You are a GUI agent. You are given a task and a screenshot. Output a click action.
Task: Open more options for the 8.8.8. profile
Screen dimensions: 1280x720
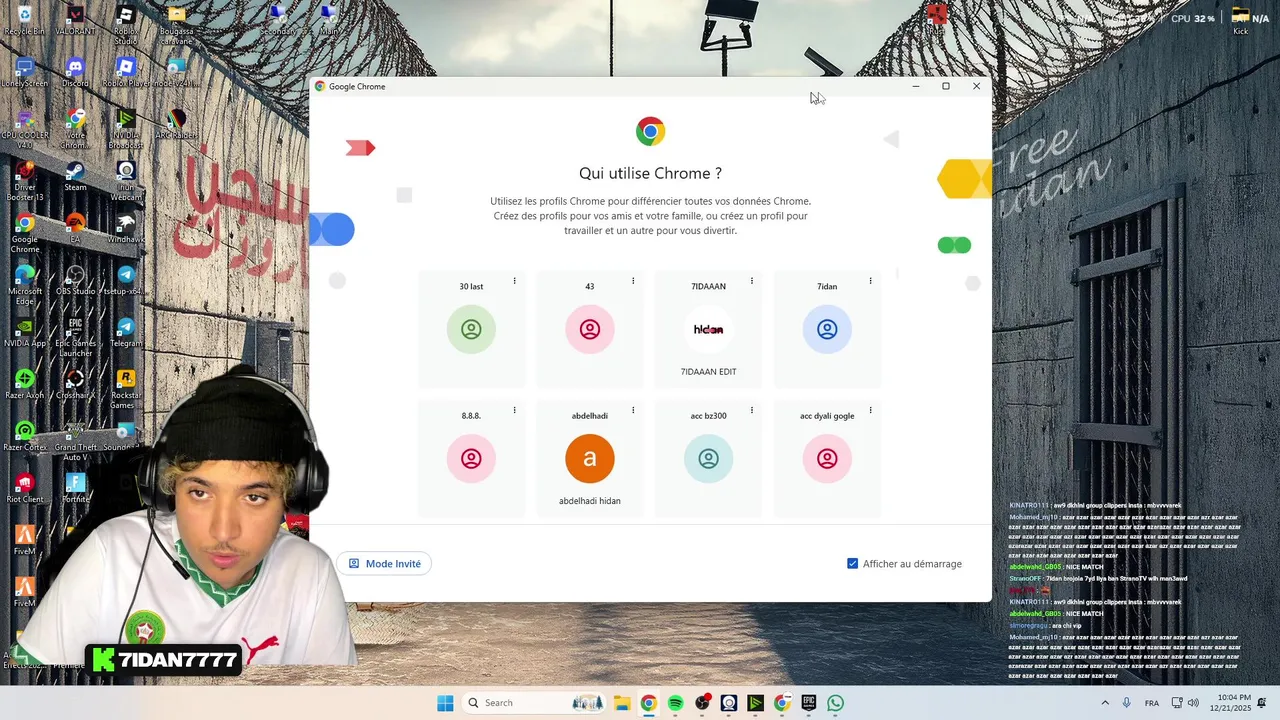pos(514,410)
